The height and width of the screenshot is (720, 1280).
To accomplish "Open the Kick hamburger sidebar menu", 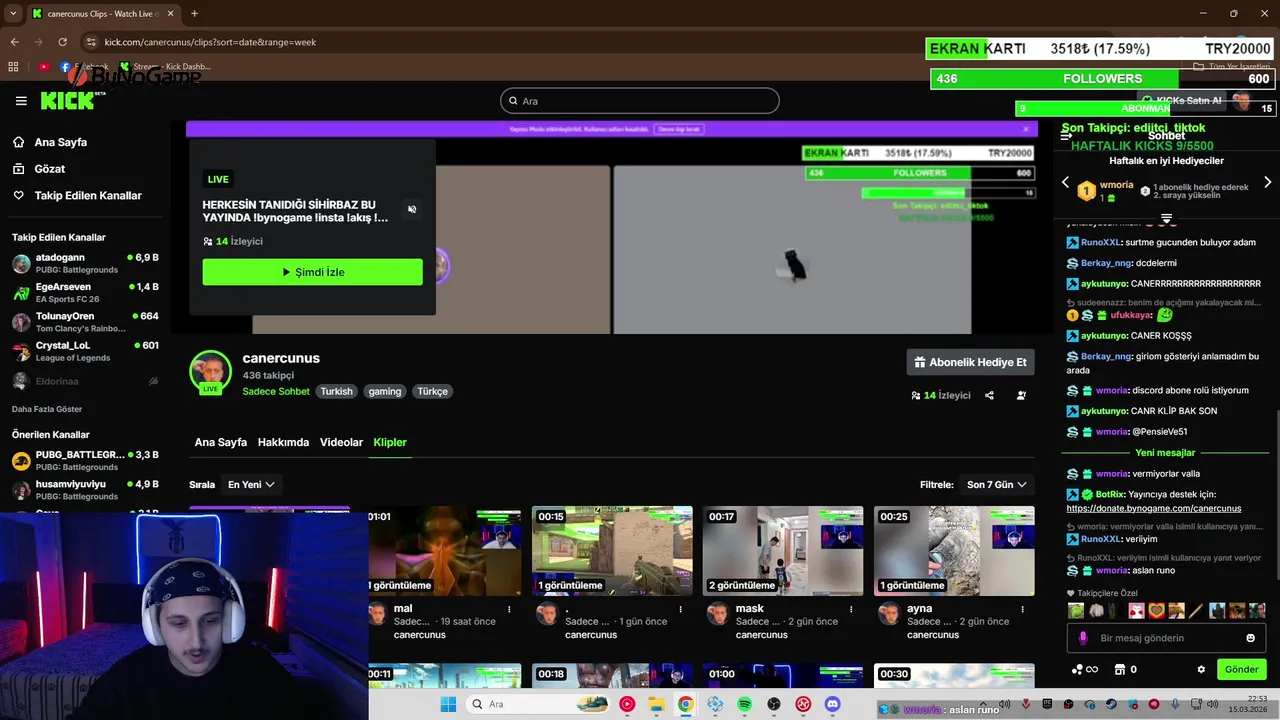I will pos(21,101).
